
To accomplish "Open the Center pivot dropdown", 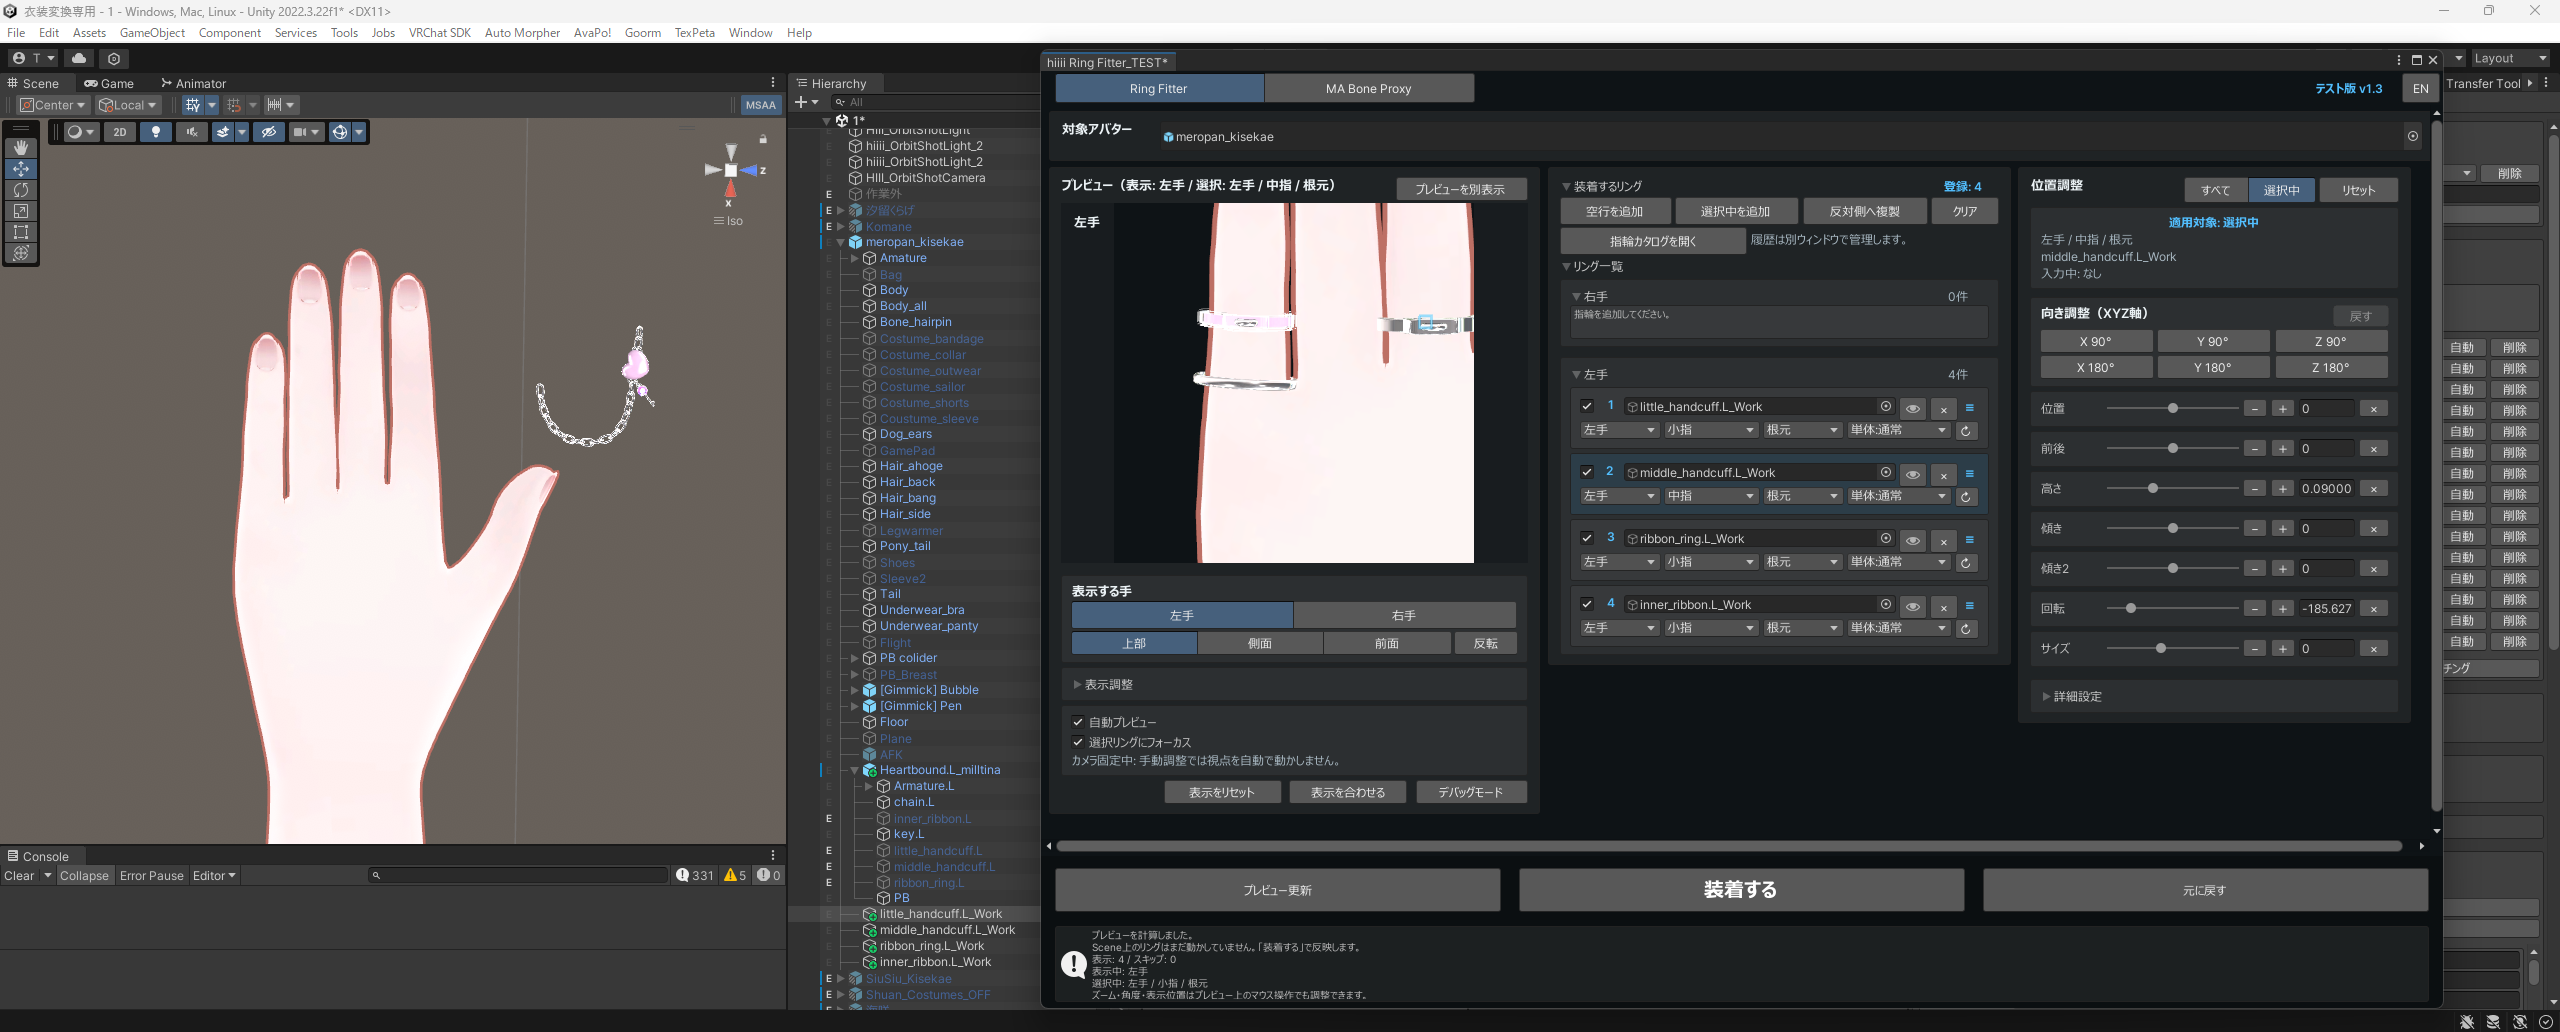I will (x=53, y=105).
